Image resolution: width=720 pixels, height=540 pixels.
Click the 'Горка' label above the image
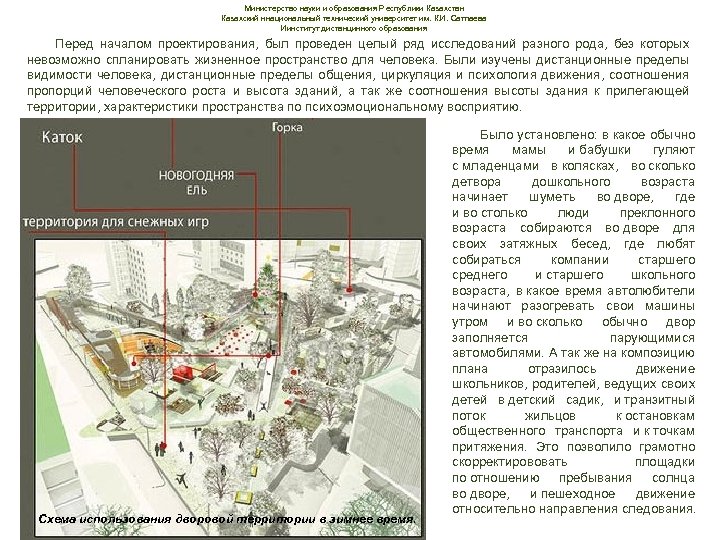pos(287,127)
